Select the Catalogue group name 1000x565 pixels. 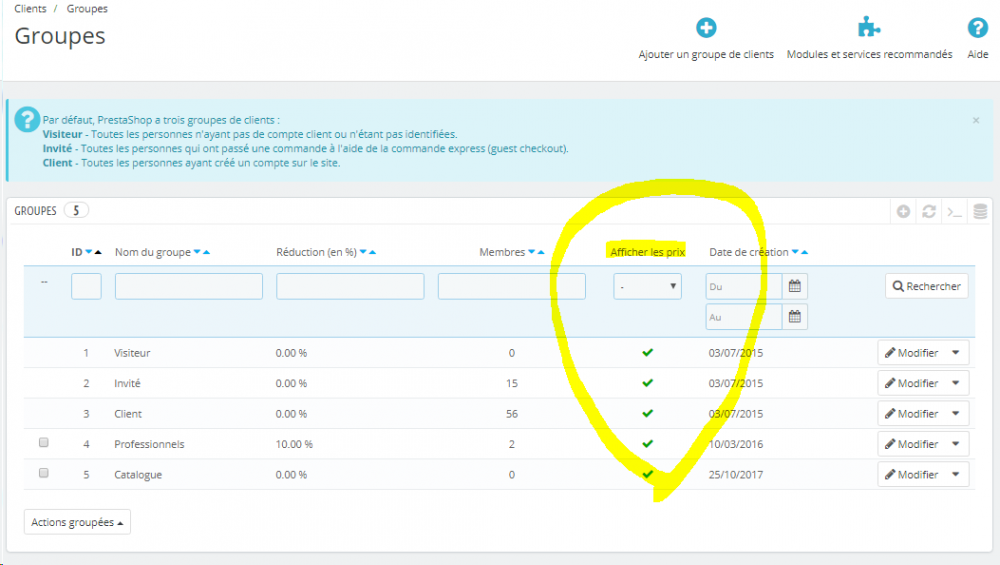(138, 475)
